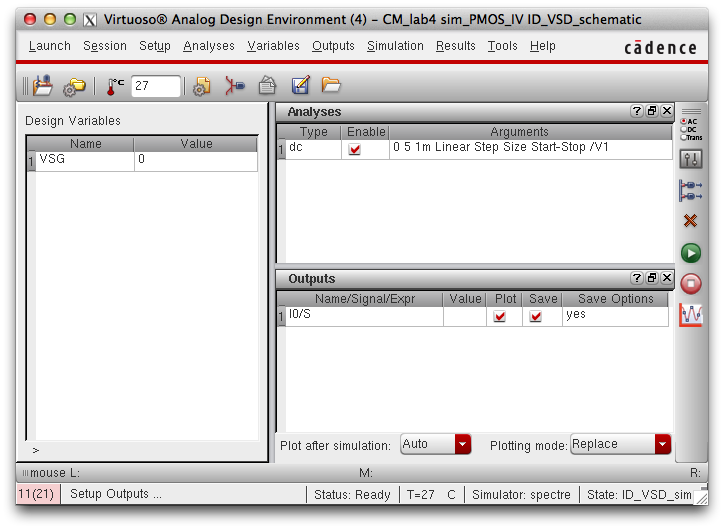The image size is (724, 529).
Task: Select the I0/S output row name
Action: 364,316
